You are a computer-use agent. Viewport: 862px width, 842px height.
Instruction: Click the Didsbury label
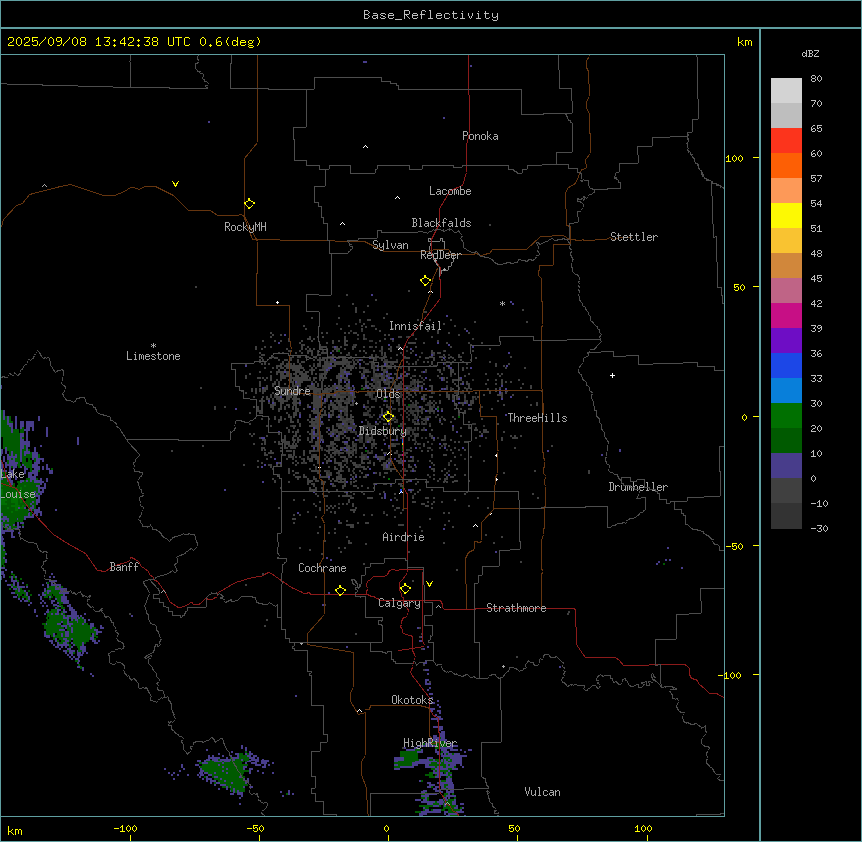point(383,431)
